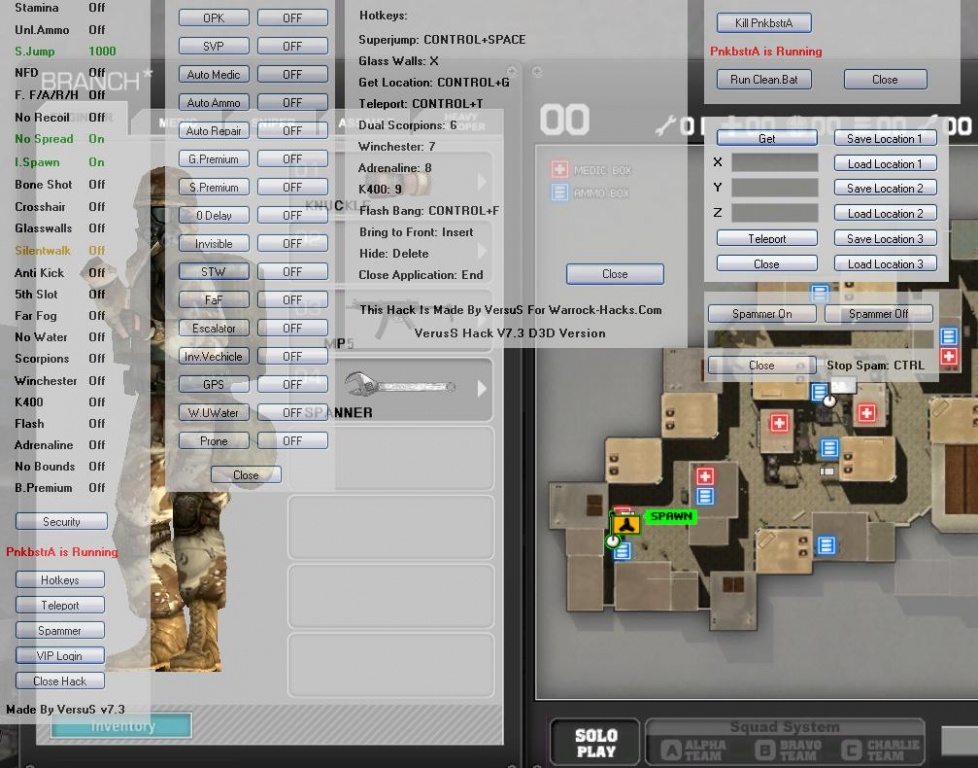Open the Teleport panel from the left menu
978x768 pixels.
click(x=60, y=605)
